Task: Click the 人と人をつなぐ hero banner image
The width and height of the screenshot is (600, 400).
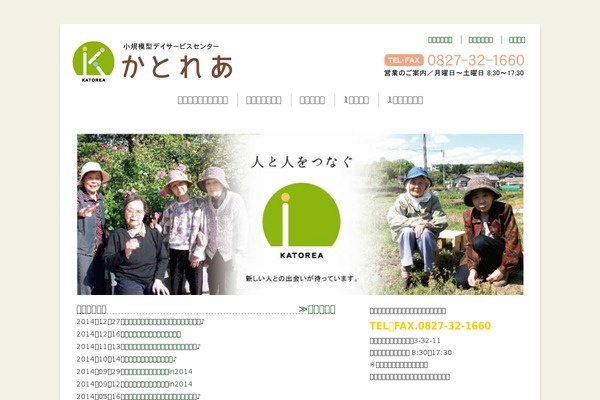Action: (x=300, y=214)
